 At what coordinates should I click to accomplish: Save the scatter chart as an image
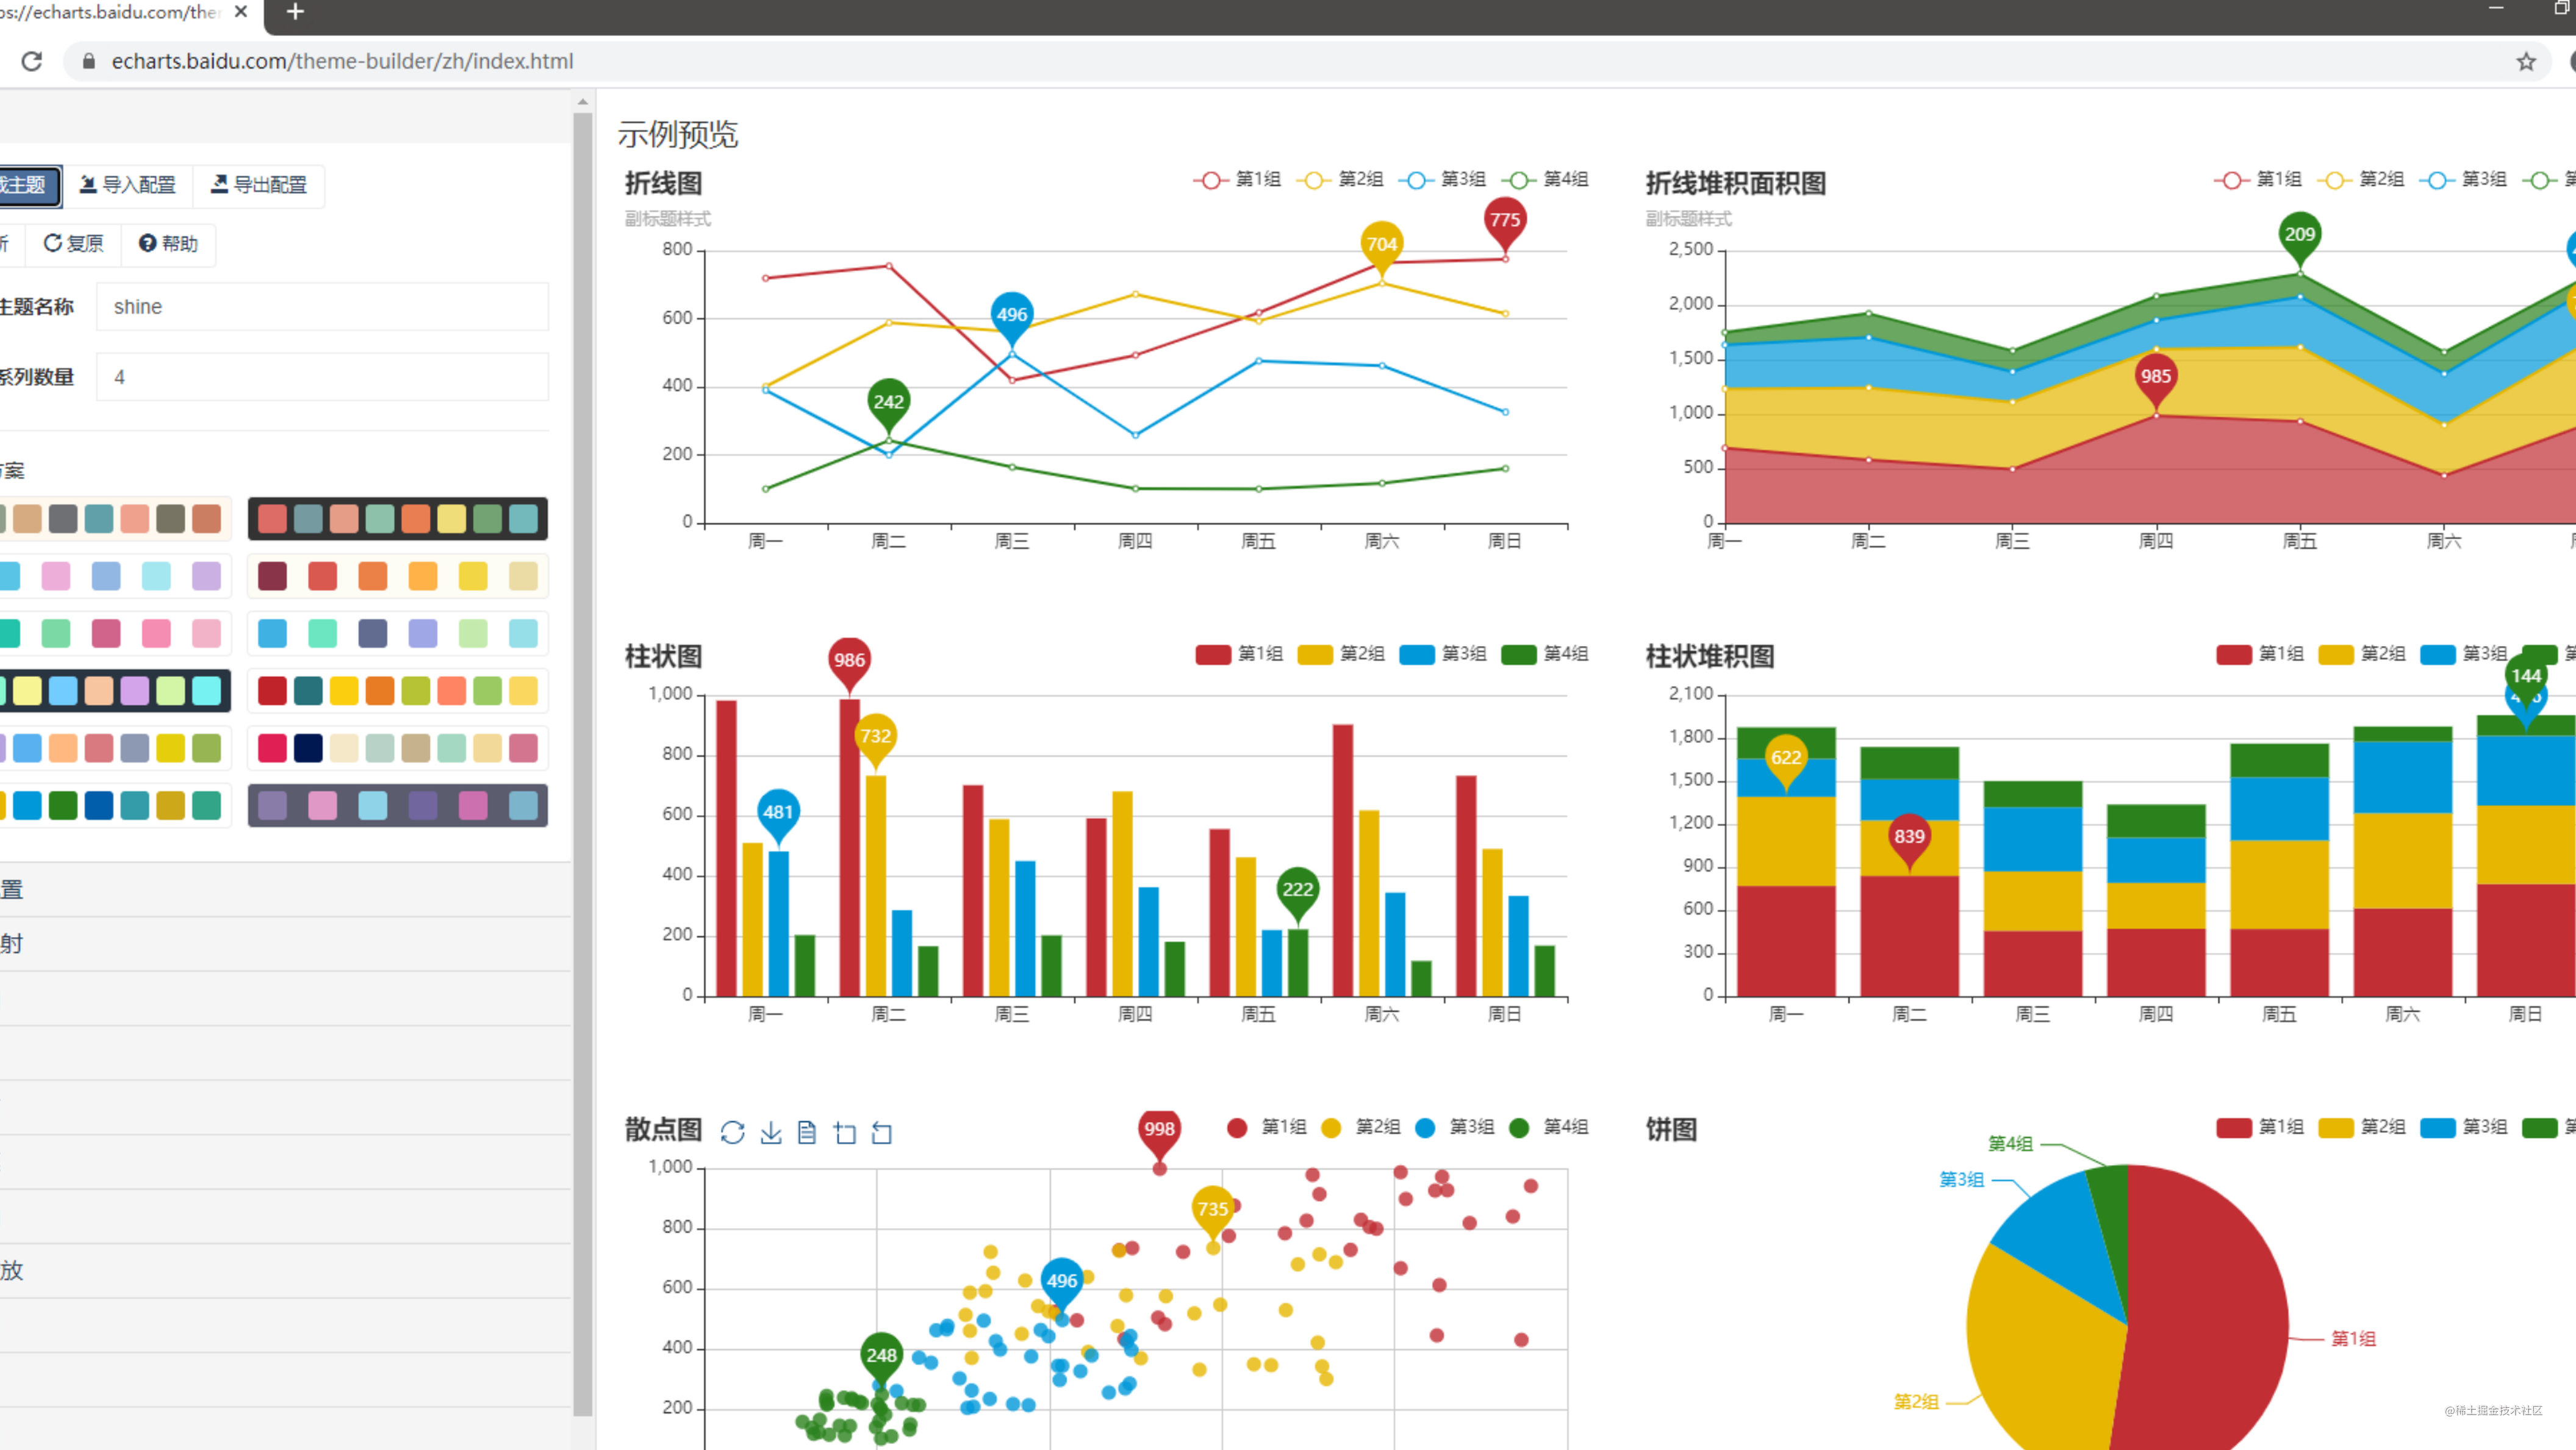coord(770,1133)
